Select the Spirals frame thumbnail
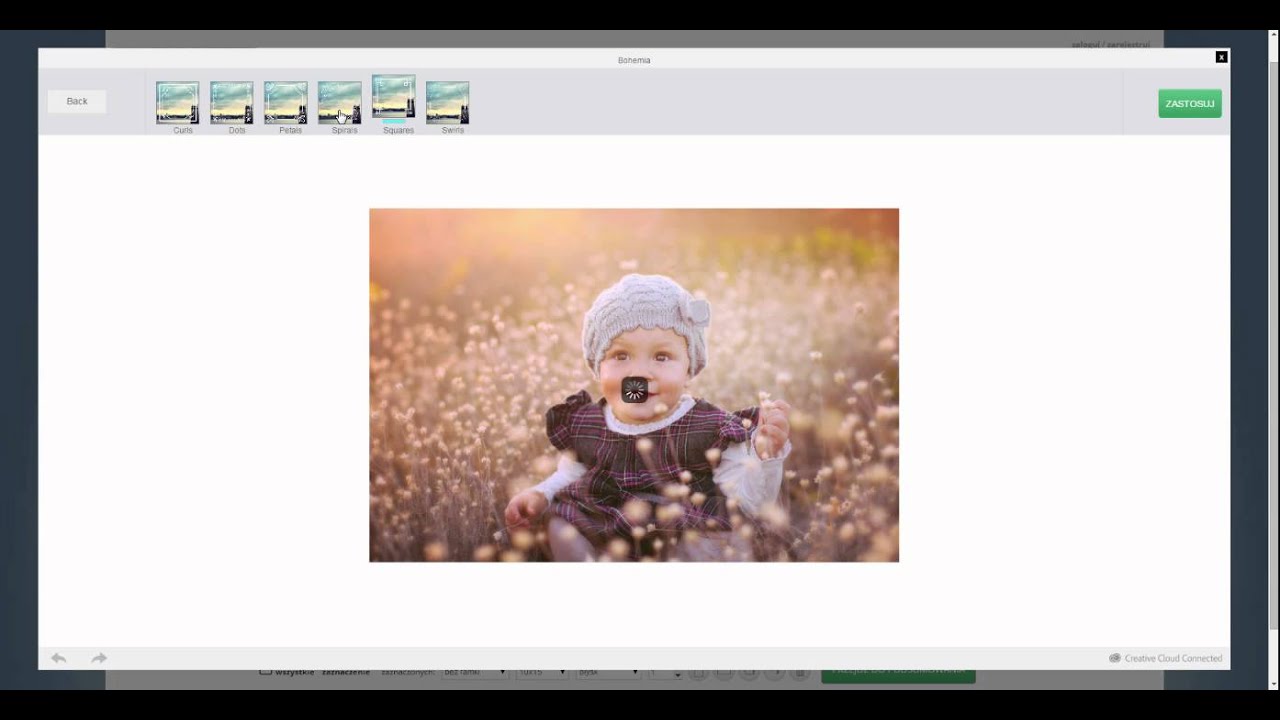This screenshot has width=1280, height=720. pos(340,102)
